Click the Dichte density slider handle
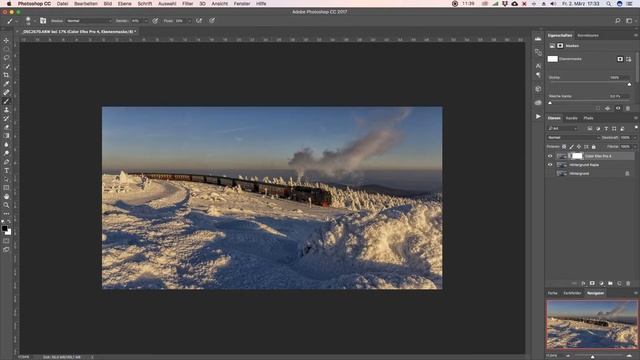This screenshot has height=360, width=640. point(629,84)
